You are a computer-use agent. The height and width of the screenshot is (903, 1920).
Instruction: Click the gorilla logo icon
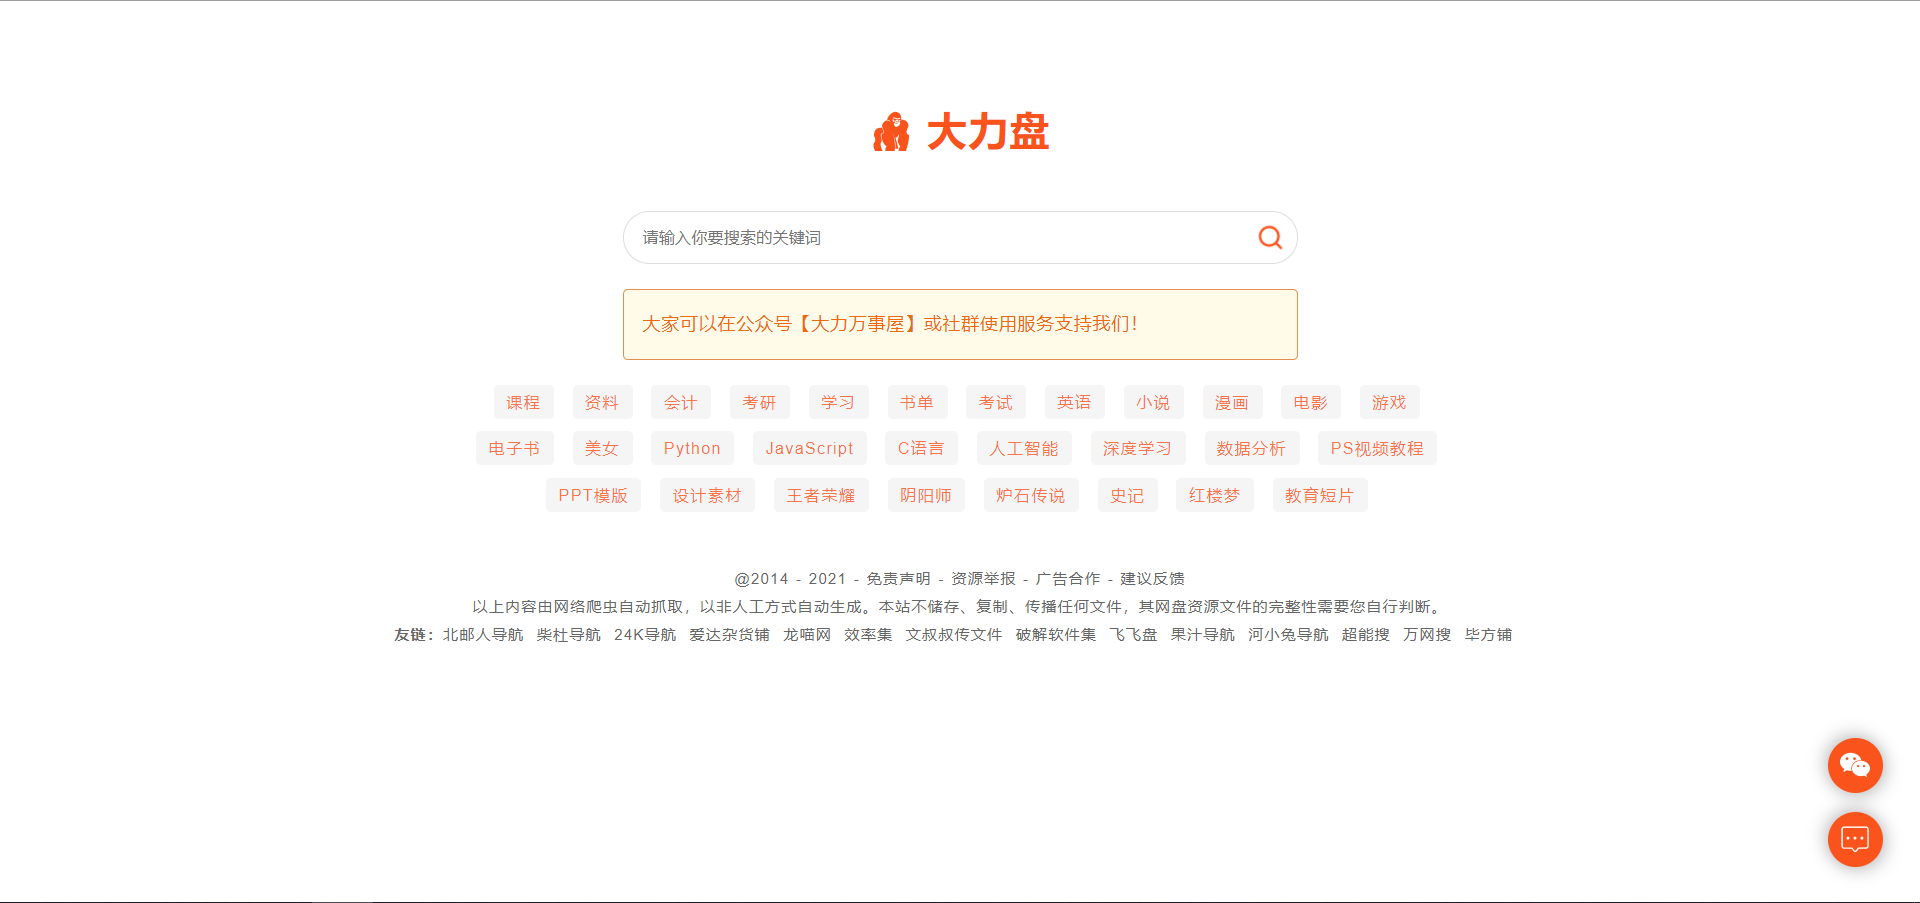(x=893, y=131)
